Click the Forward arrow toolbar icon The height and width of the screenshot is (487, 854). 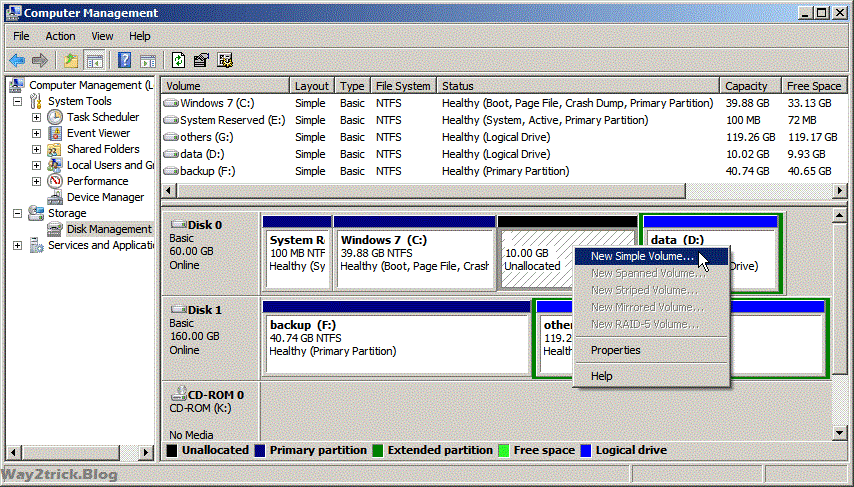[40, 60]
